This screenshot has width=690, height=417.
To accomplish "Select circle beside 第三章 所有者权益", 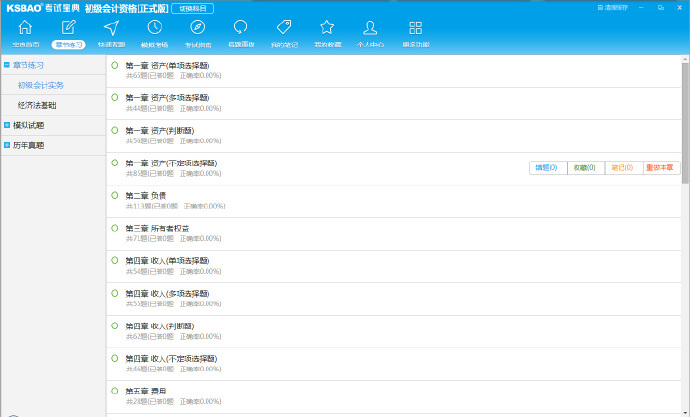I will point(115,227).
